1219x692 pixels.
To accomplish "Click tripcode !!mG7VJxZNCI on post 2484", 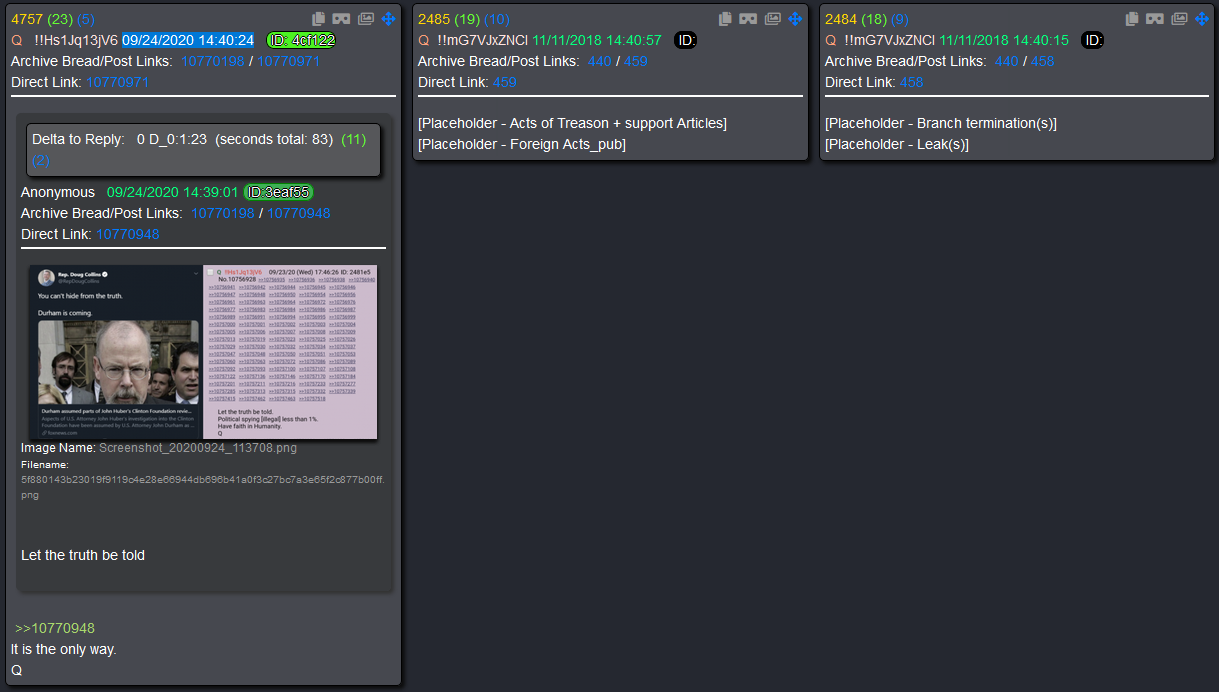I will coord(890,40).
